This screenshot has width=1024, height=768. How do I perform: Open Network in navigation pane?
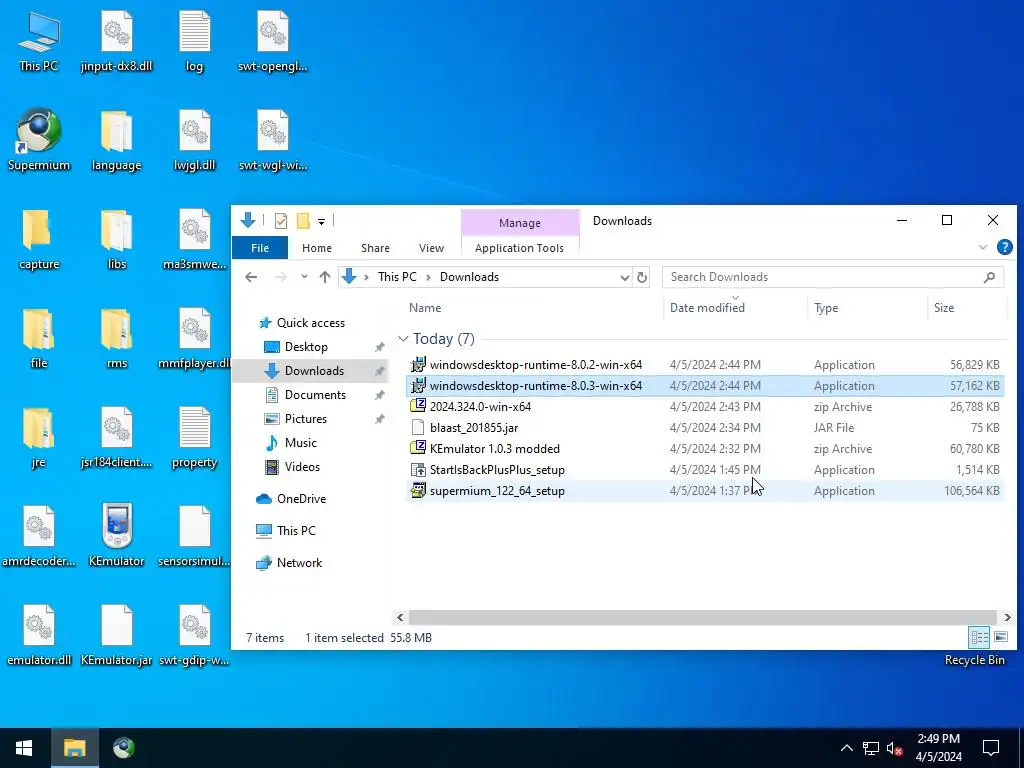pos(299,562)
